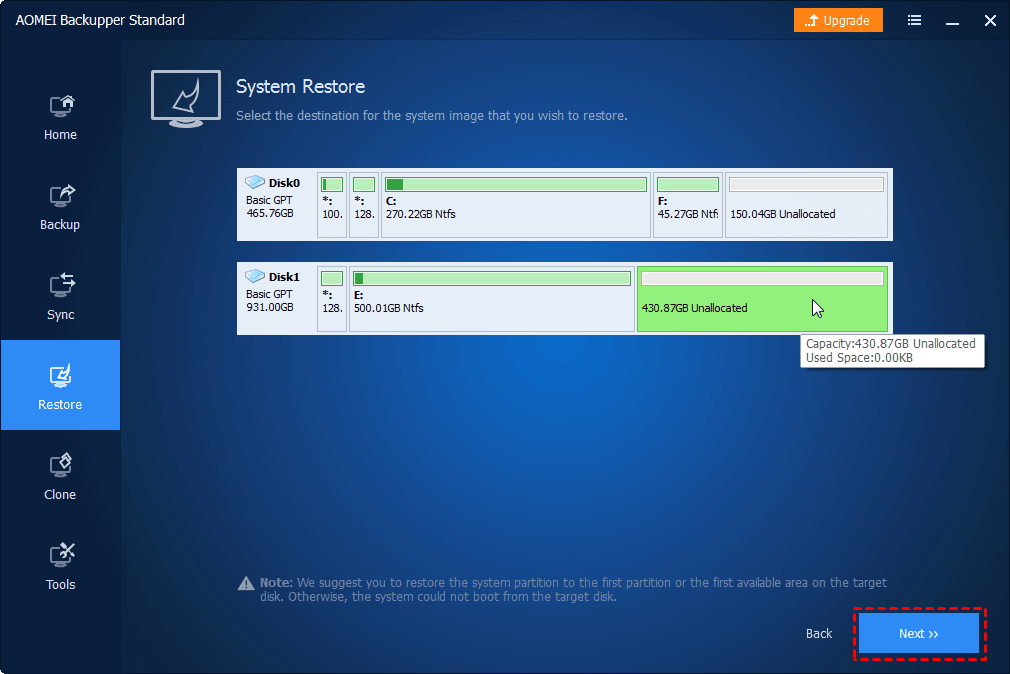The height and width of the screenshot is (674, 1010).
Task: Click the System Restore monitor icon
Action: (x=186, y=99)
